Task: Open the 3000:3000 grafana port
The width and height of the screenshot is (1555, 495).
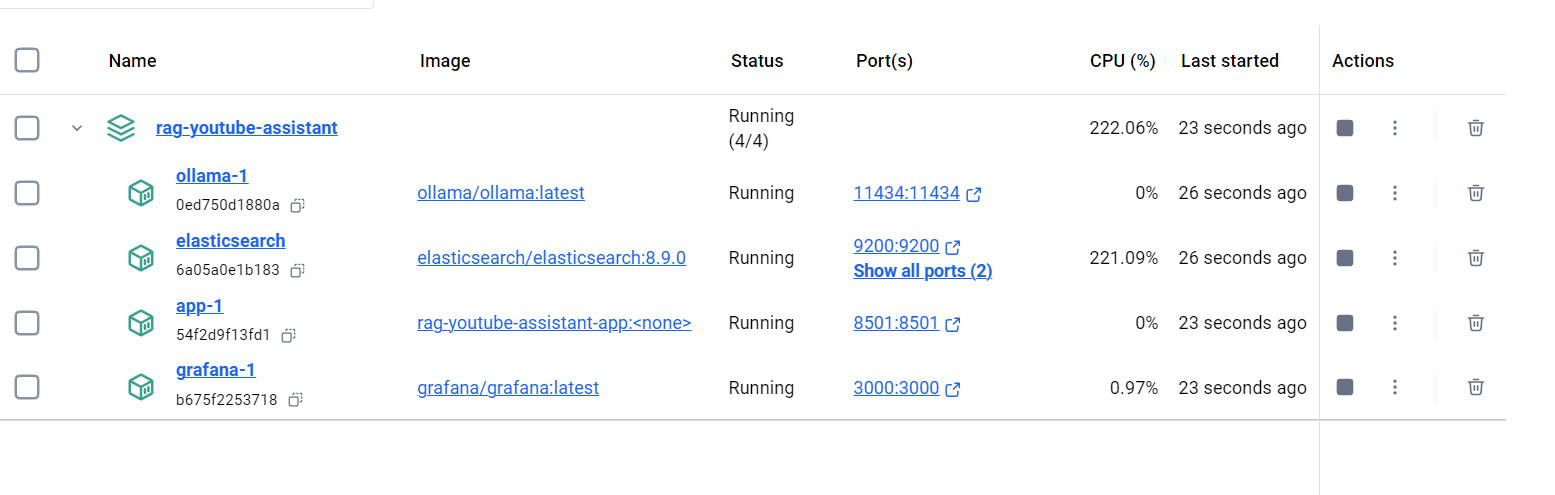Action: [x=896, y=388]
